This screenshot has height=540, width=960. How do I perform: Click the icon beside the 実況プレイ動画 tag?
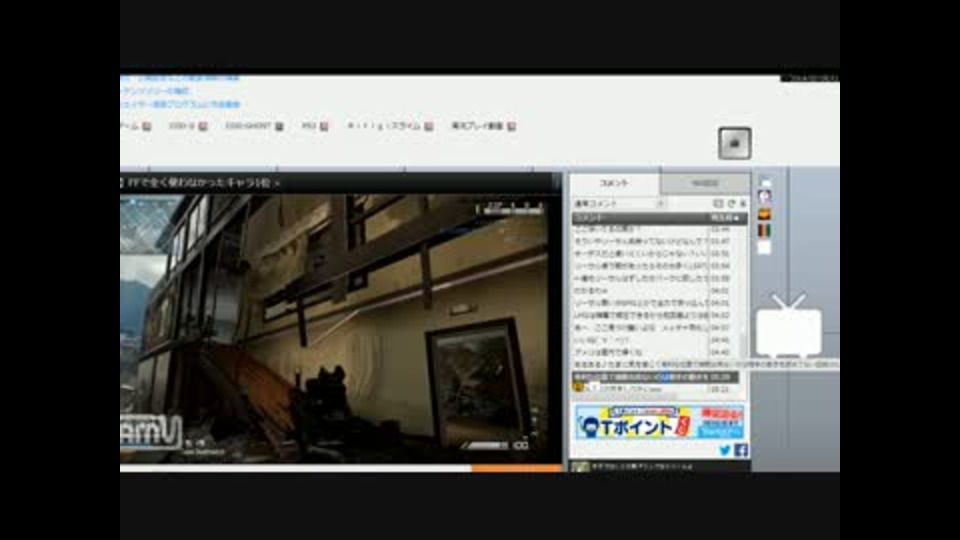coord(511,126)
